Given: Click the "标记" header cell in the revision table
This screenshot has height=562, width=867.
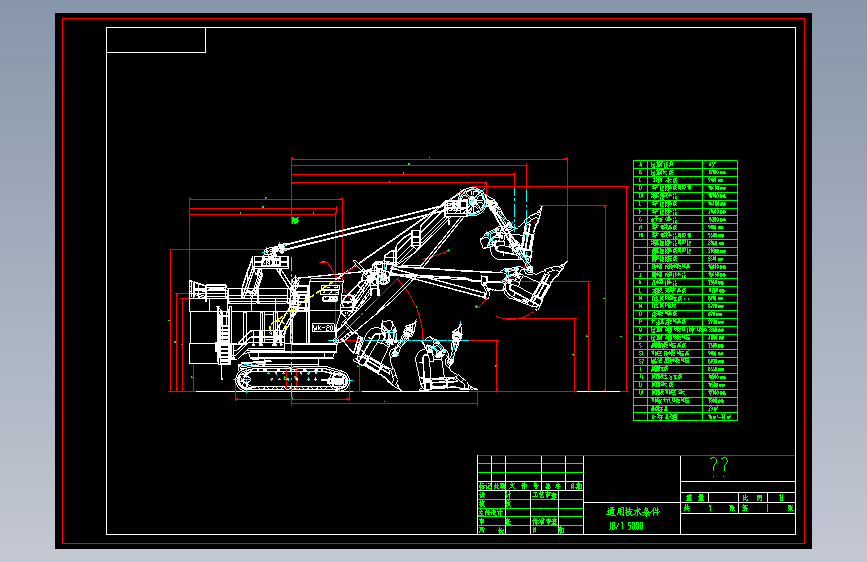Looking at the screenshot, I should coord(484,486).
